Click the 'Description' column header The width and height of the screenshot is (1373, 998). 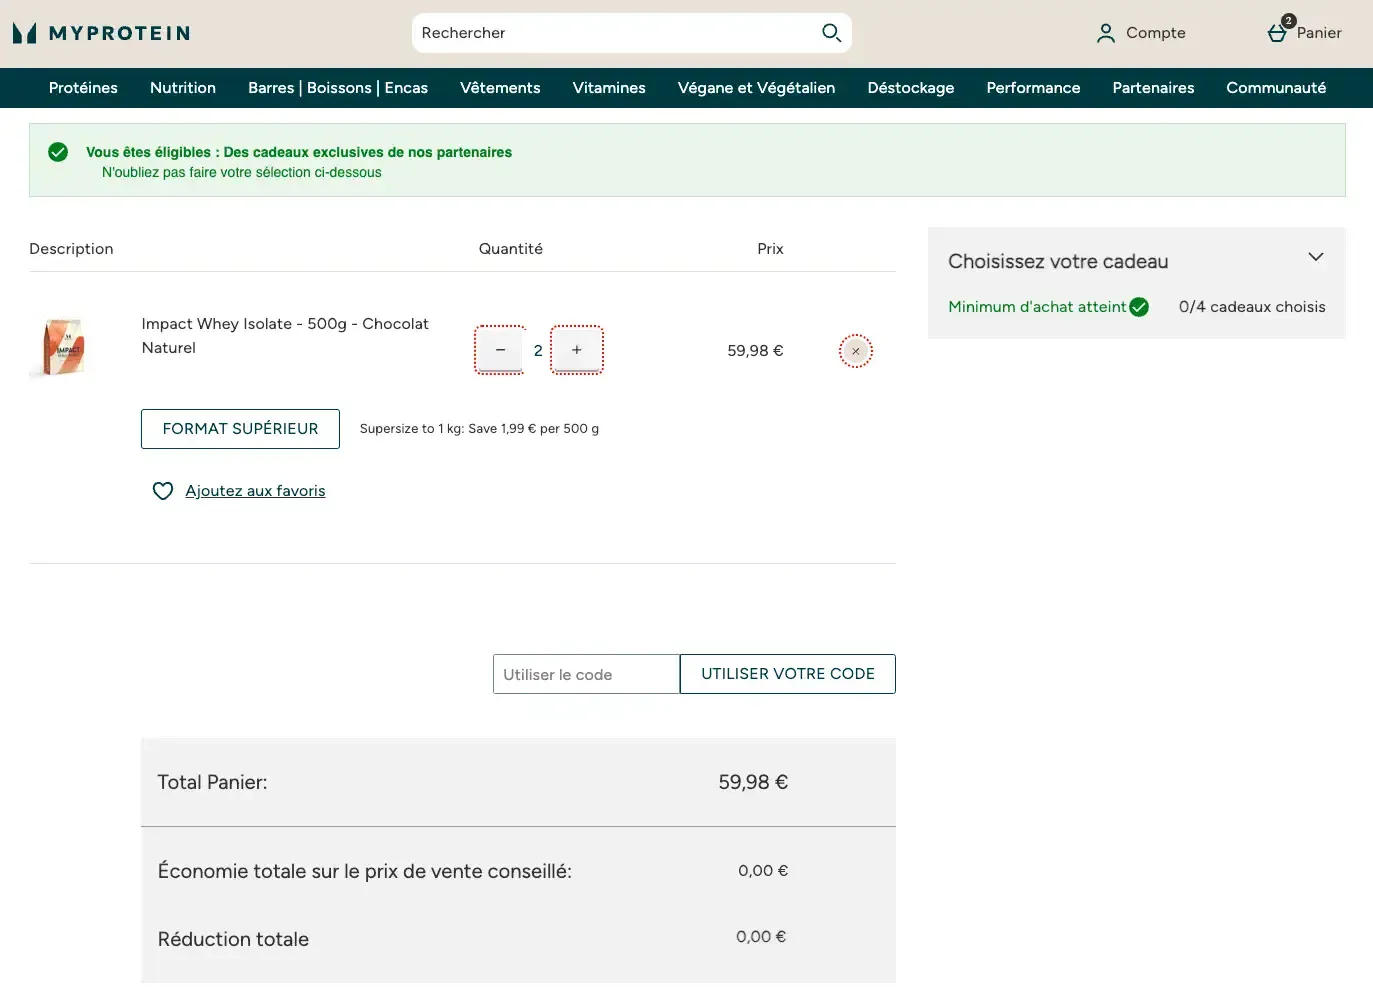[x=71, y=249]
